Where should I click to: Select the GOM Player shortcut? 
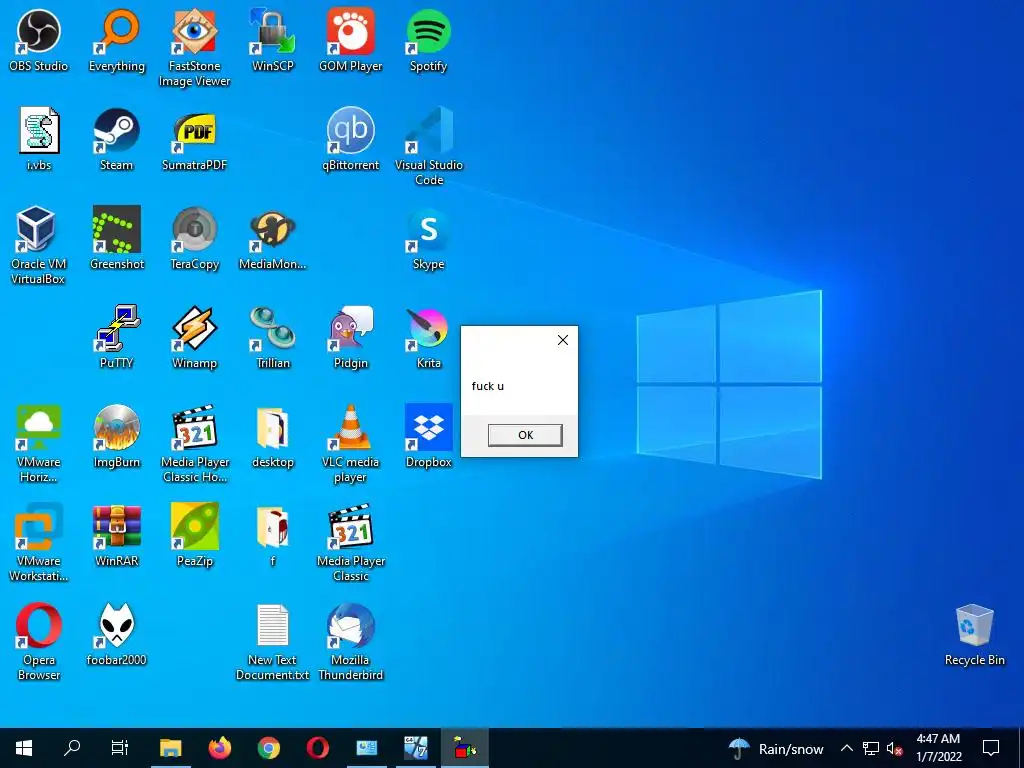point(351,40)
